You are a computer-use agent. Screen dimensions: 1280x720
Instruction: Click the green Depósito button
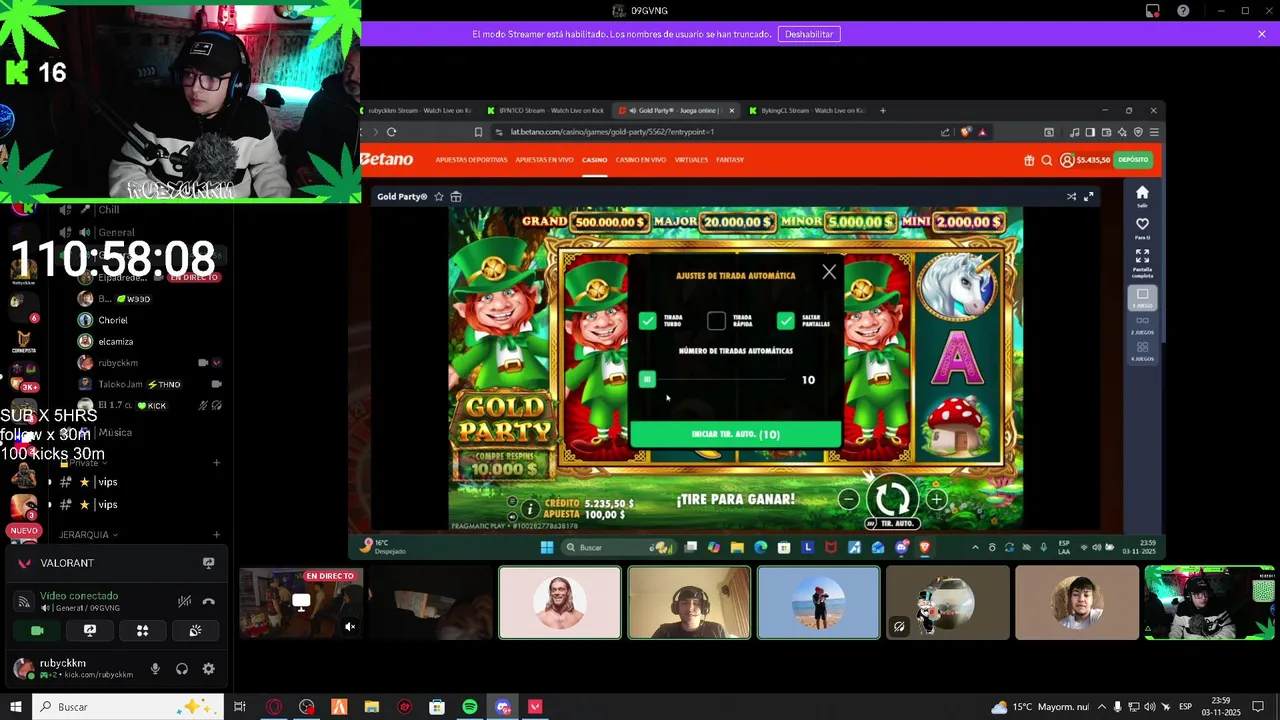click(1133, 160)
